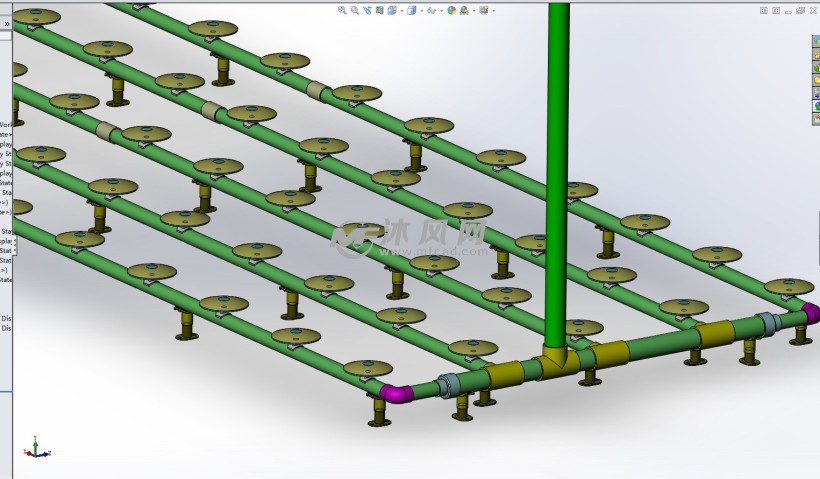Toggle the Section View icon
The width and height of the screenshot is (820, 479).
pyautogui.click(x=380, y=10)
